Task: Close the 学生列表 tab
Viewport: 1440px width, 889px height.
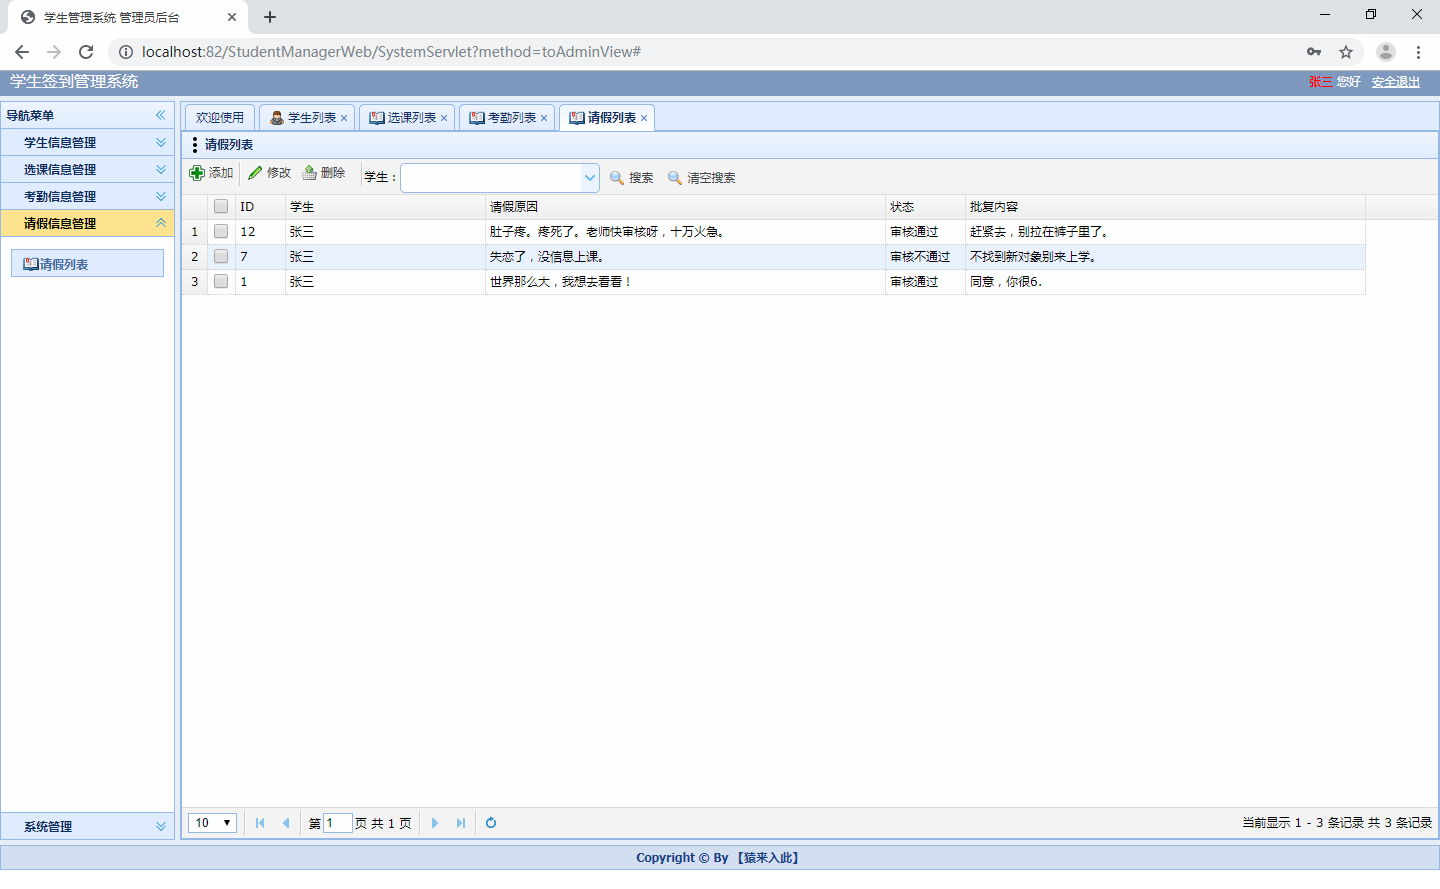Action: click(x=344, y=118)
